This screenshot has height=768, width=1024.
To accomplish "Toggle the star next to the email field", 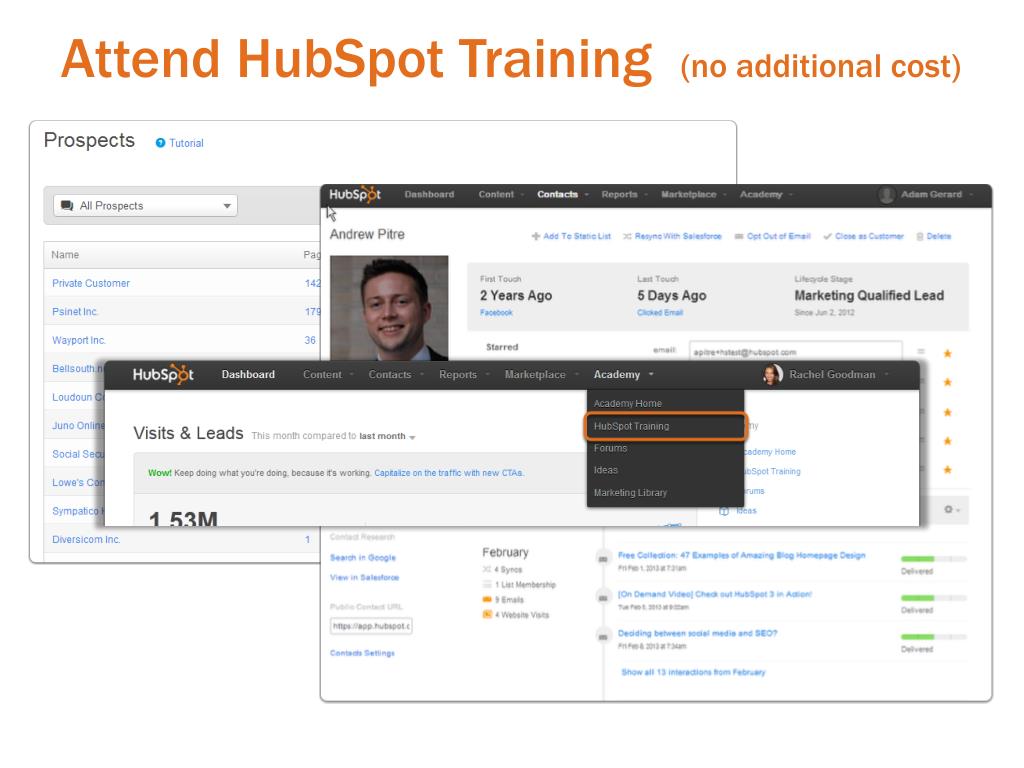I will tap(948, 353).
